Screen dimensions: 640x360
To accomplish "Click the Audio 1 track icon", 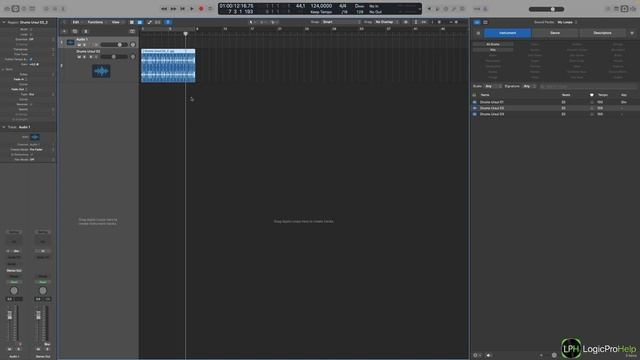I will click(71, 42).
